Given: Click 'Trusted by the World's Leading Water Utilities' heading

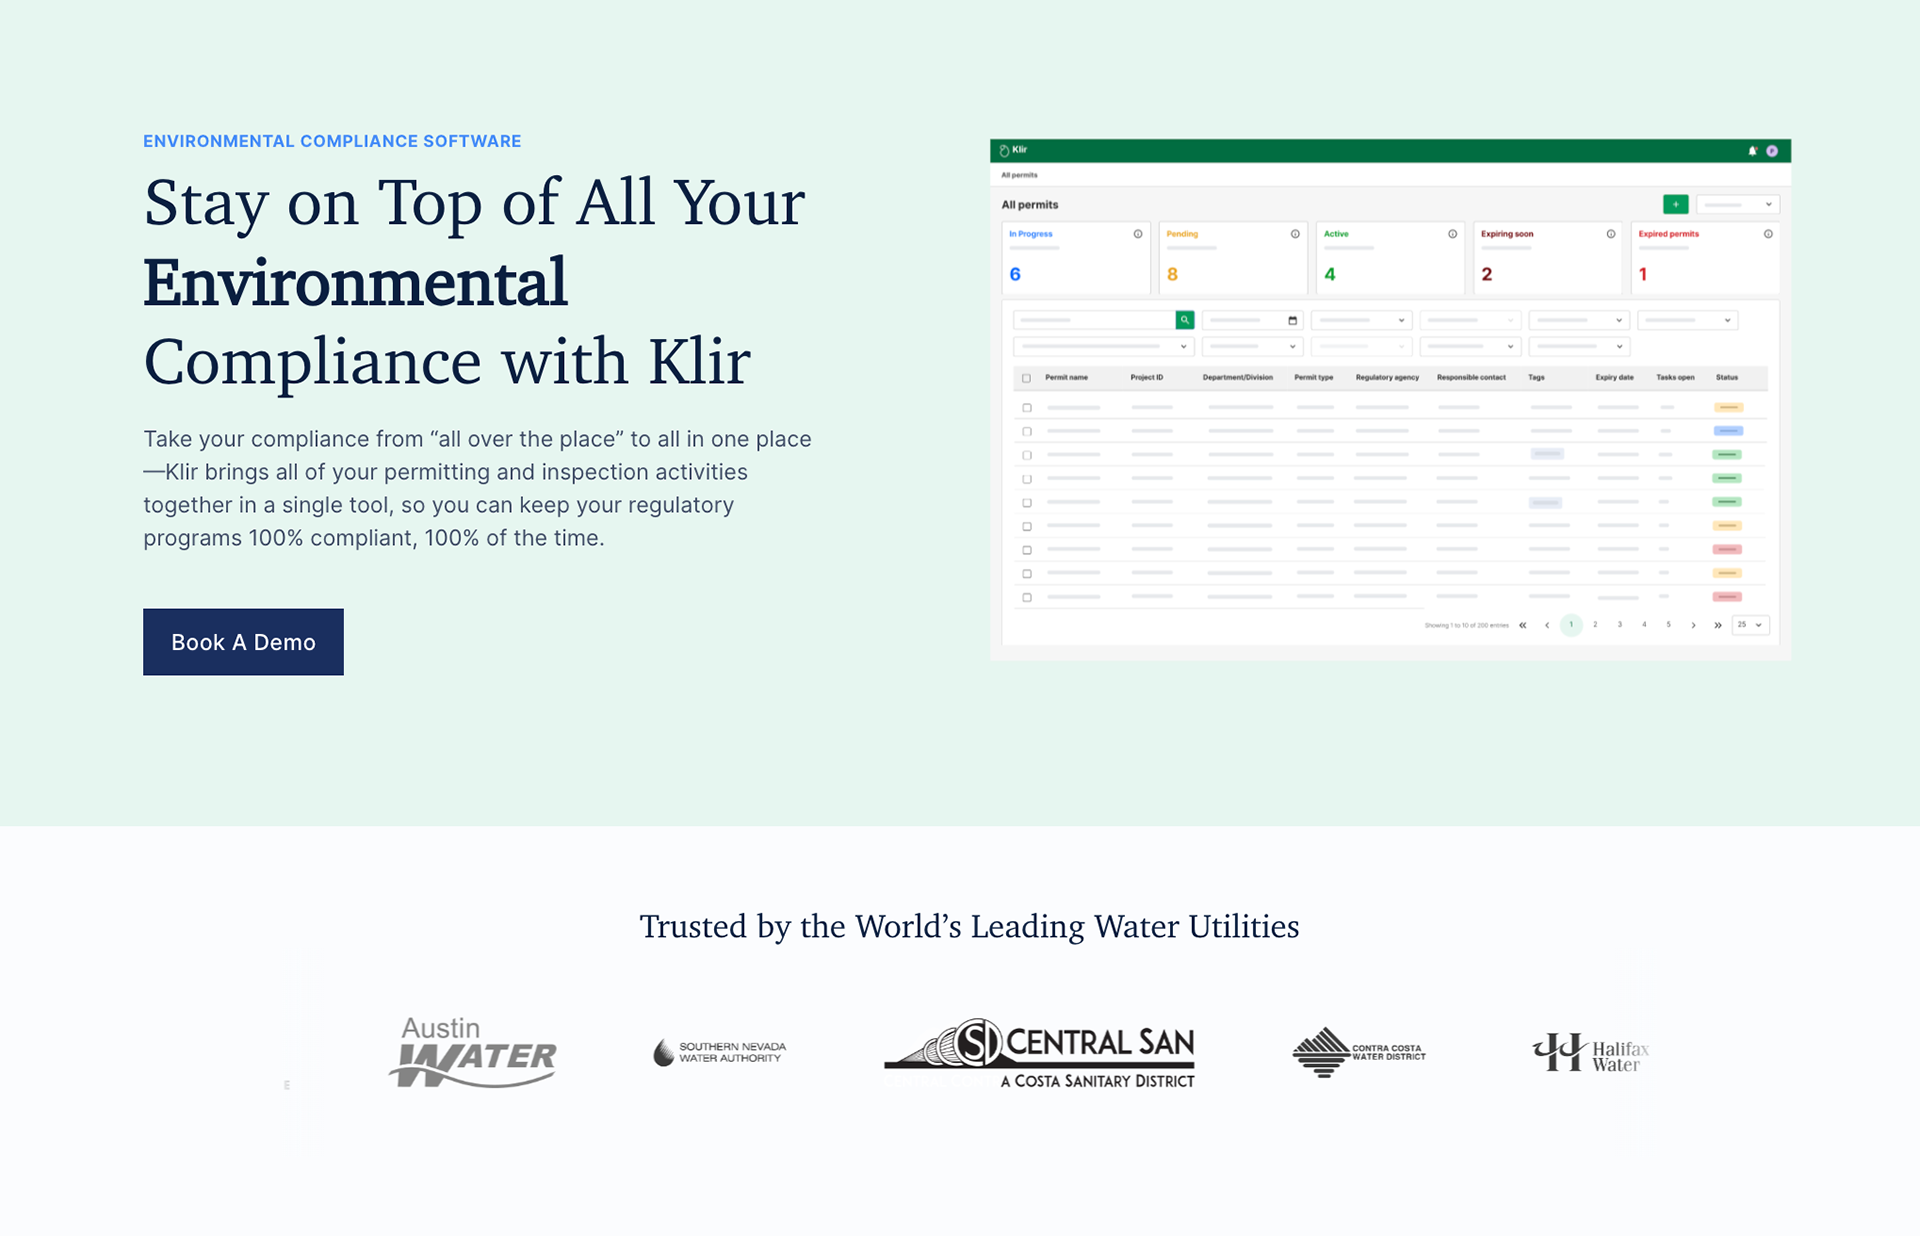Looking at the screenshot, I should pos(969,926).
